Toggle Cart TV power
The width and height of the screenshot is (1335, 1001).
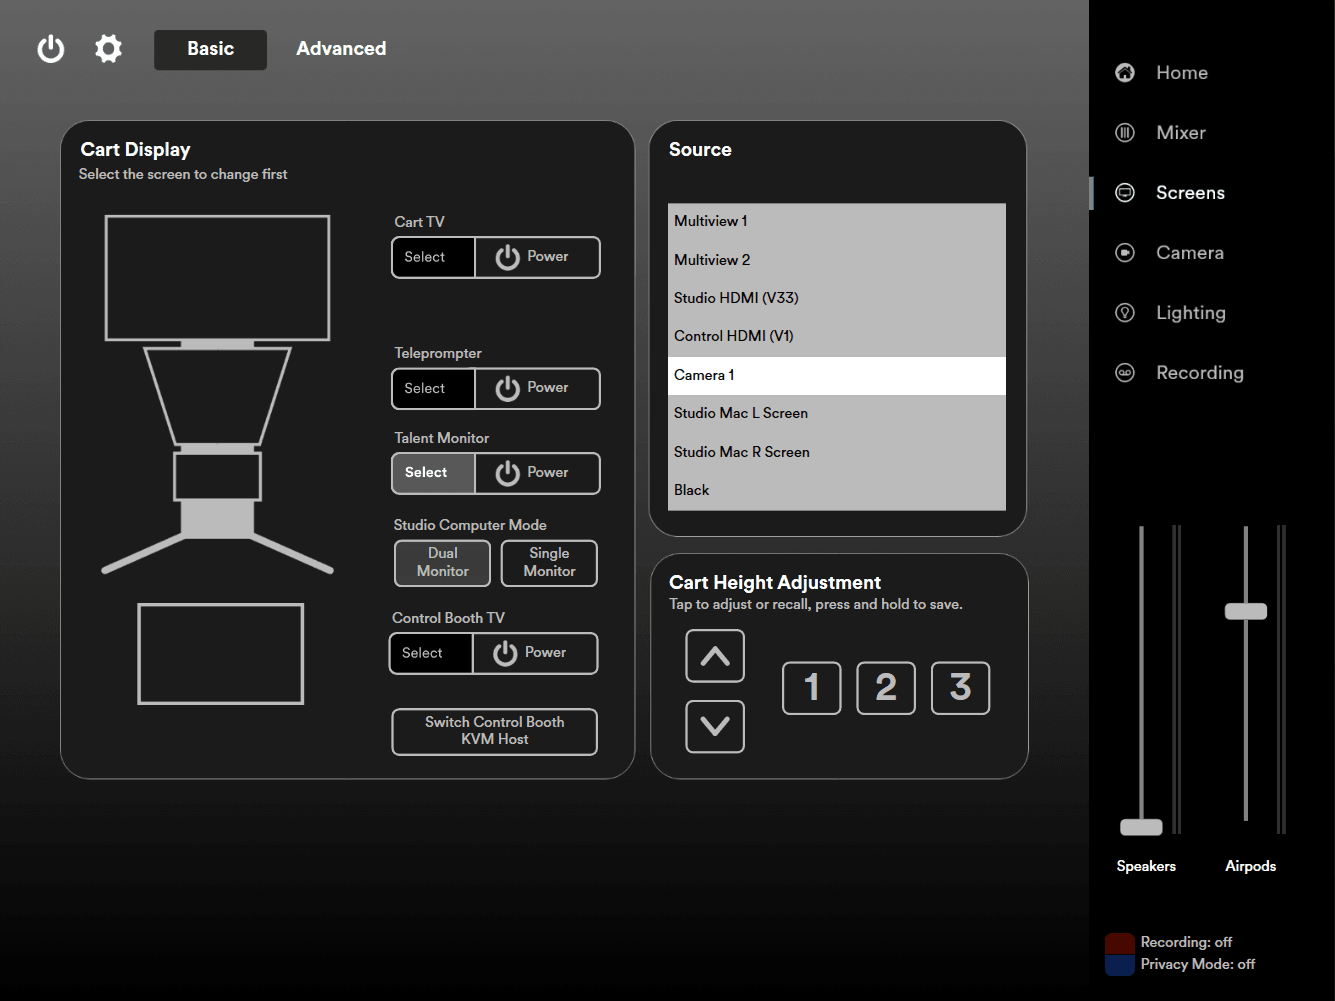pyautogui.click(x=537, y=257)
